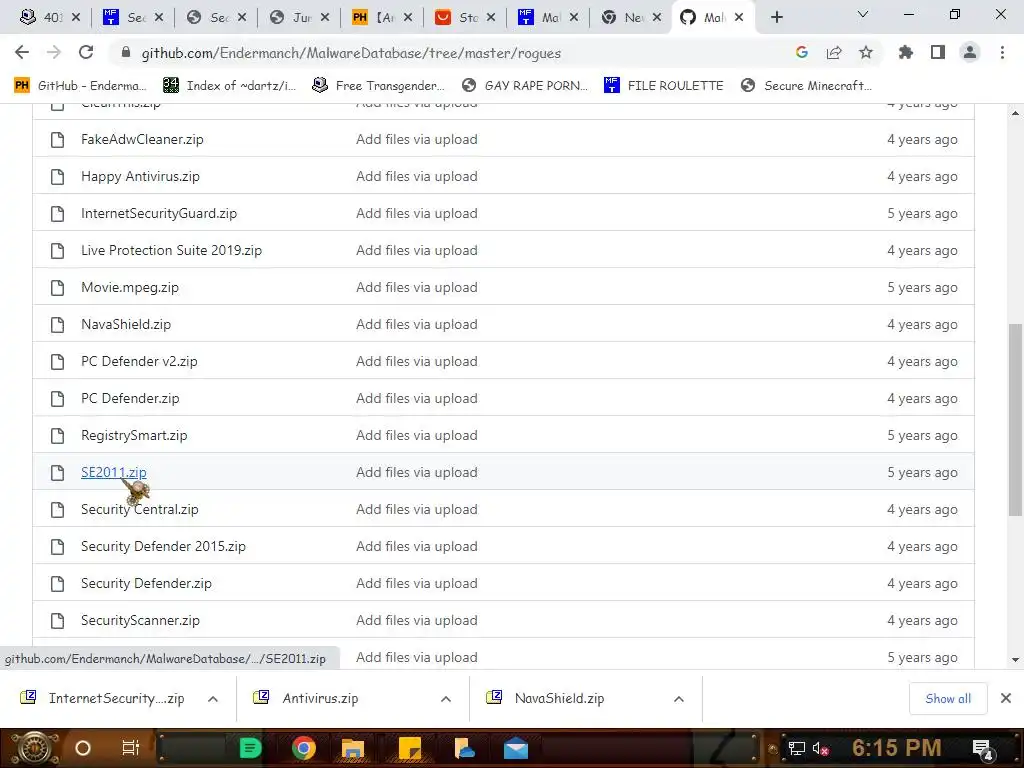Expand options for NavaShield.zip download
Screen dimensions: 1024x768
tap(679, 699)
